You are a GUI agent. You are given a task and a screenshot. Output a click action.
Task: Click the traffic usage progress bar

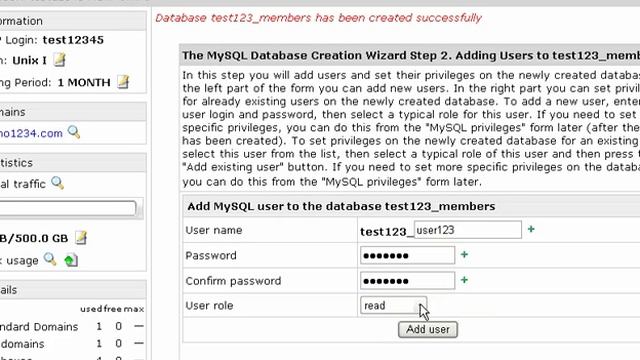pos(68,208)
